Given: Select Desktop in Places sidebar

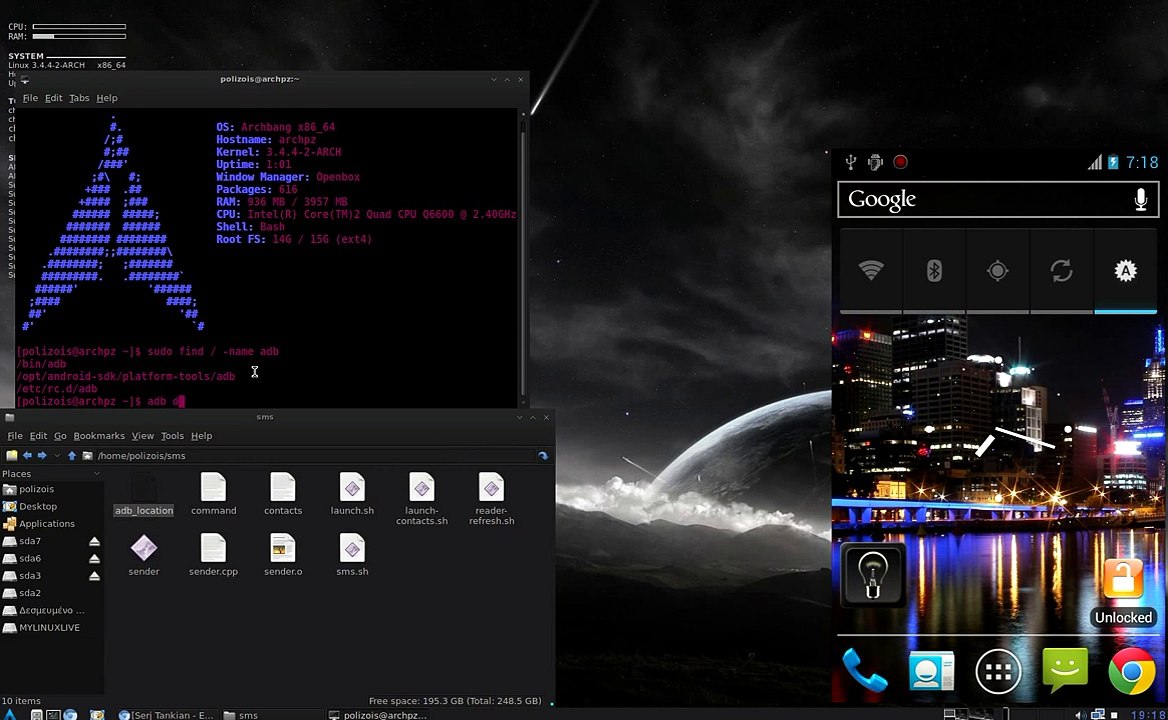Looking at the screenshot, I should coord(37,506).
